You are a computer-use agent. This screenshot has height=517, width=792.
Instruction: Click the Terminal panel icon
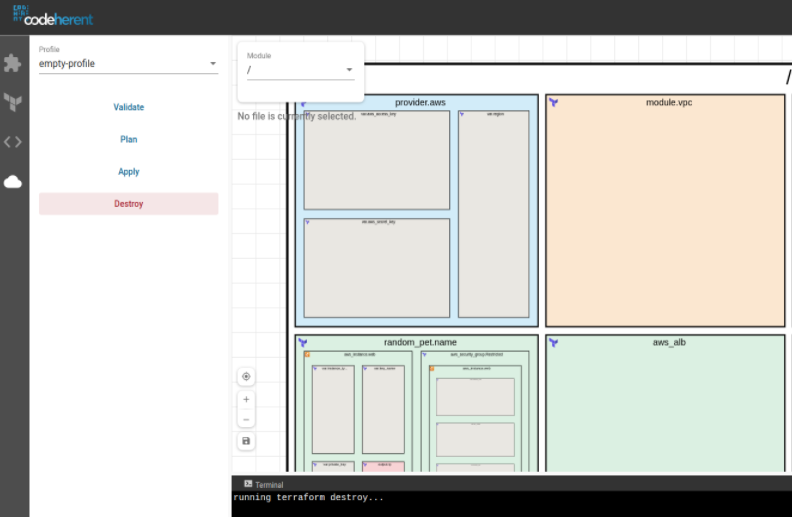click(x=248, y=484)
